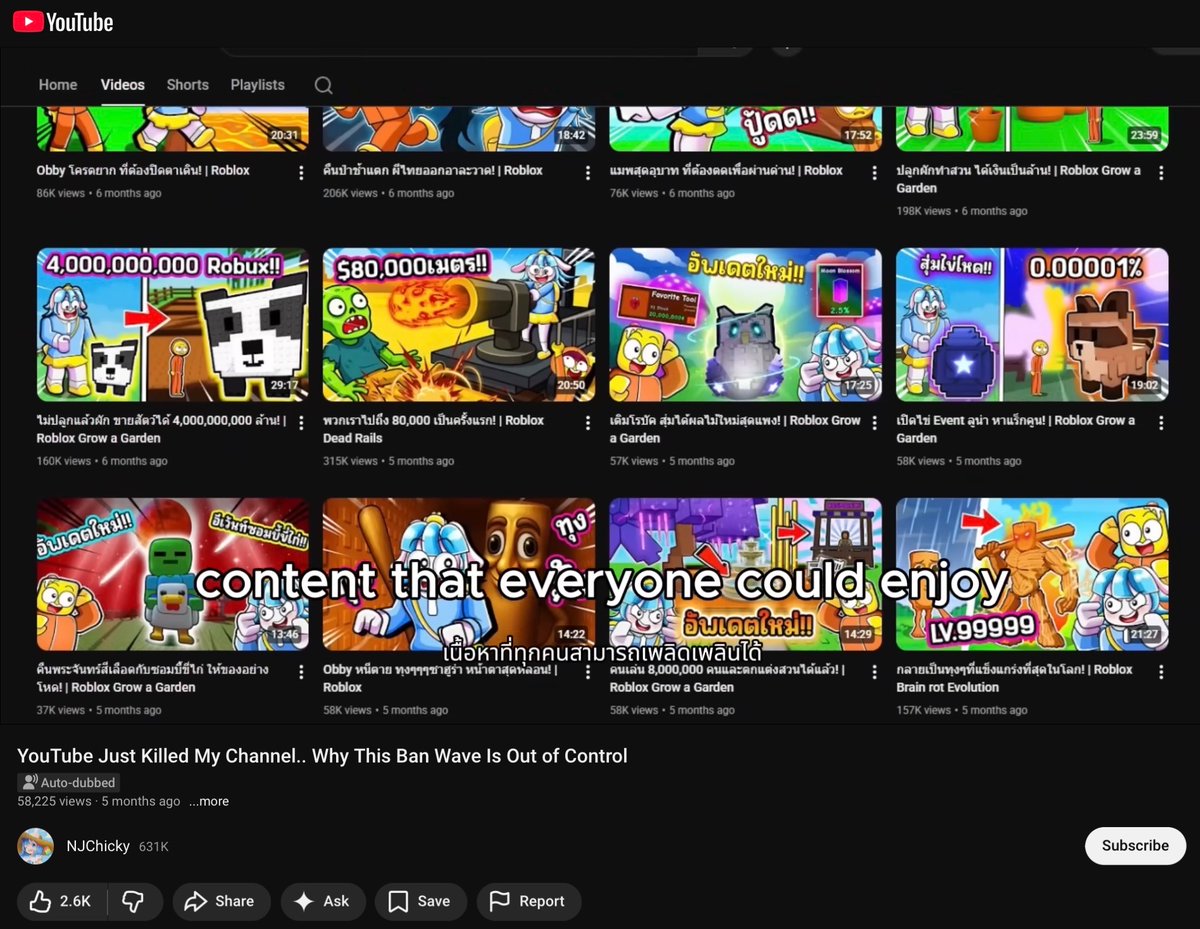The width and height of the screenshot is (1200, 929).
Task: Play the LV.99999 wooden figure thumbnail
Action: click(1032, 574)
